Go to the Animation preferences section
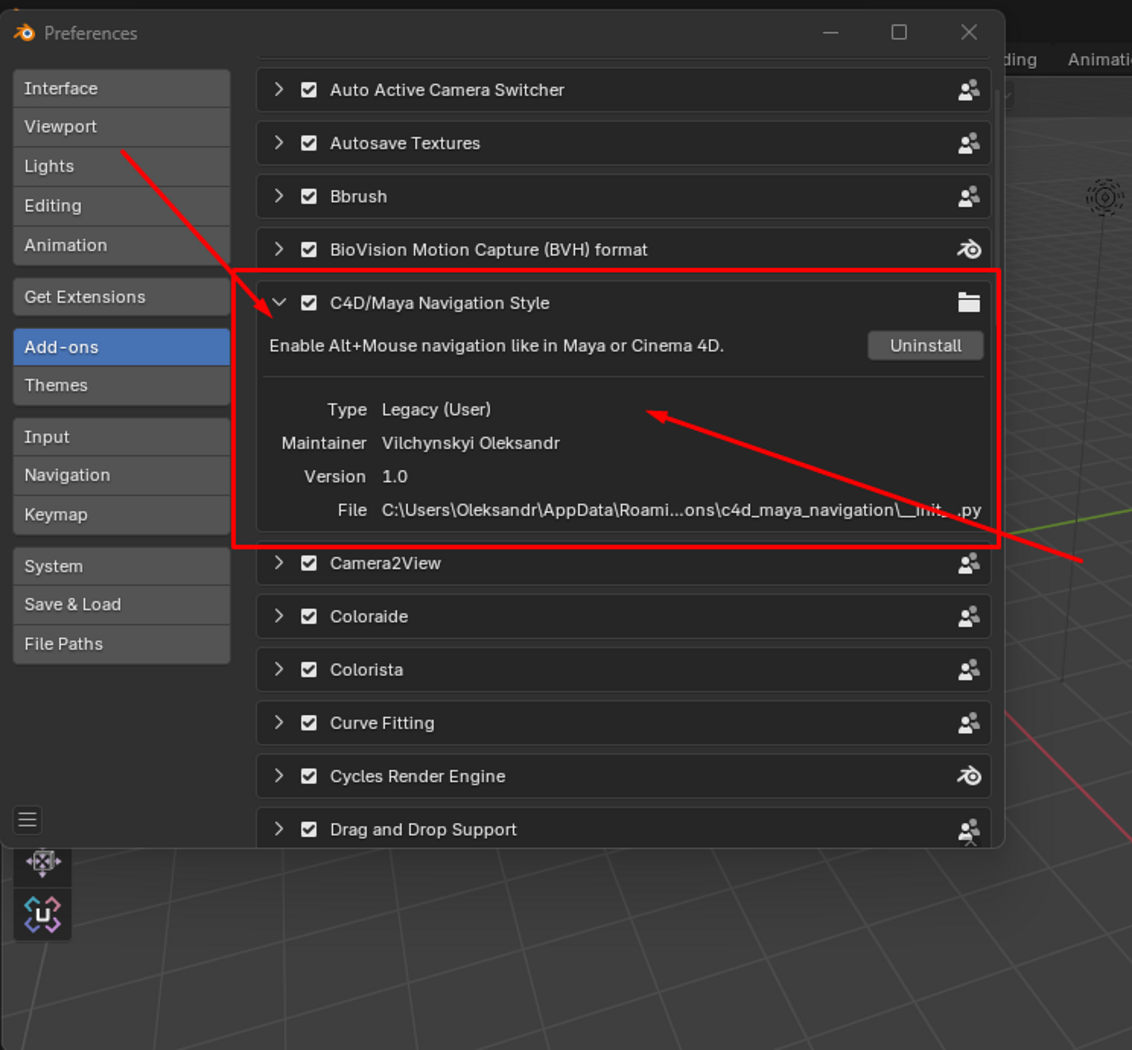The height and width of the screenshot is (1050, 1132). point(121,246)
